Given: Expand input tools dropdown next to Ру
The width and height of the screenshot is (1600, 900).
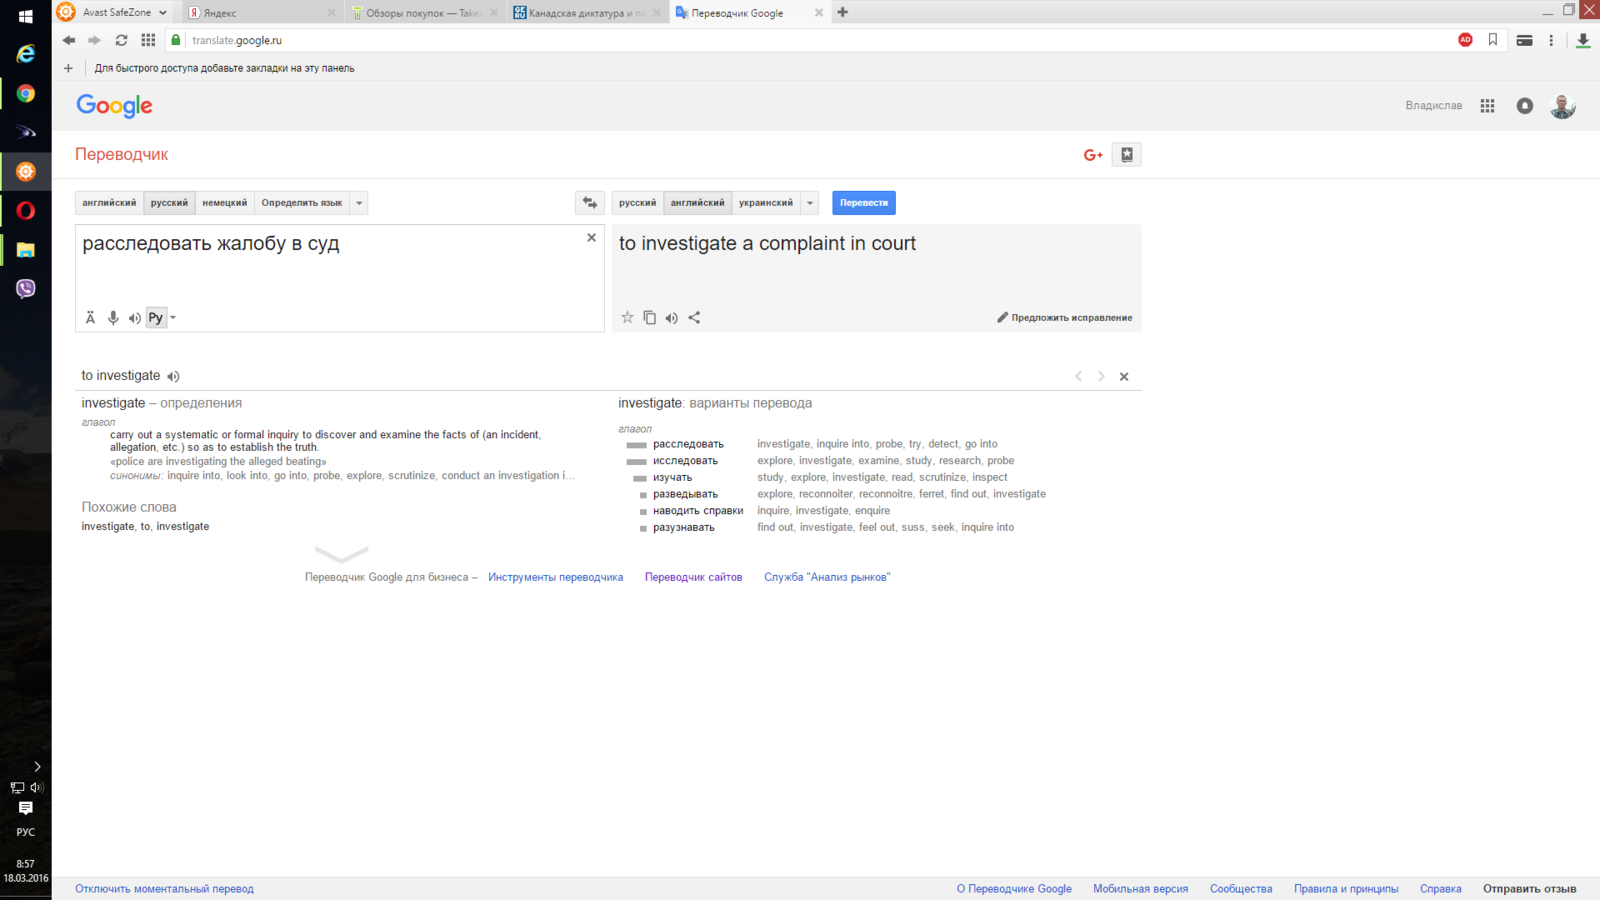Looking at the screenshot, I should point(173,318).
